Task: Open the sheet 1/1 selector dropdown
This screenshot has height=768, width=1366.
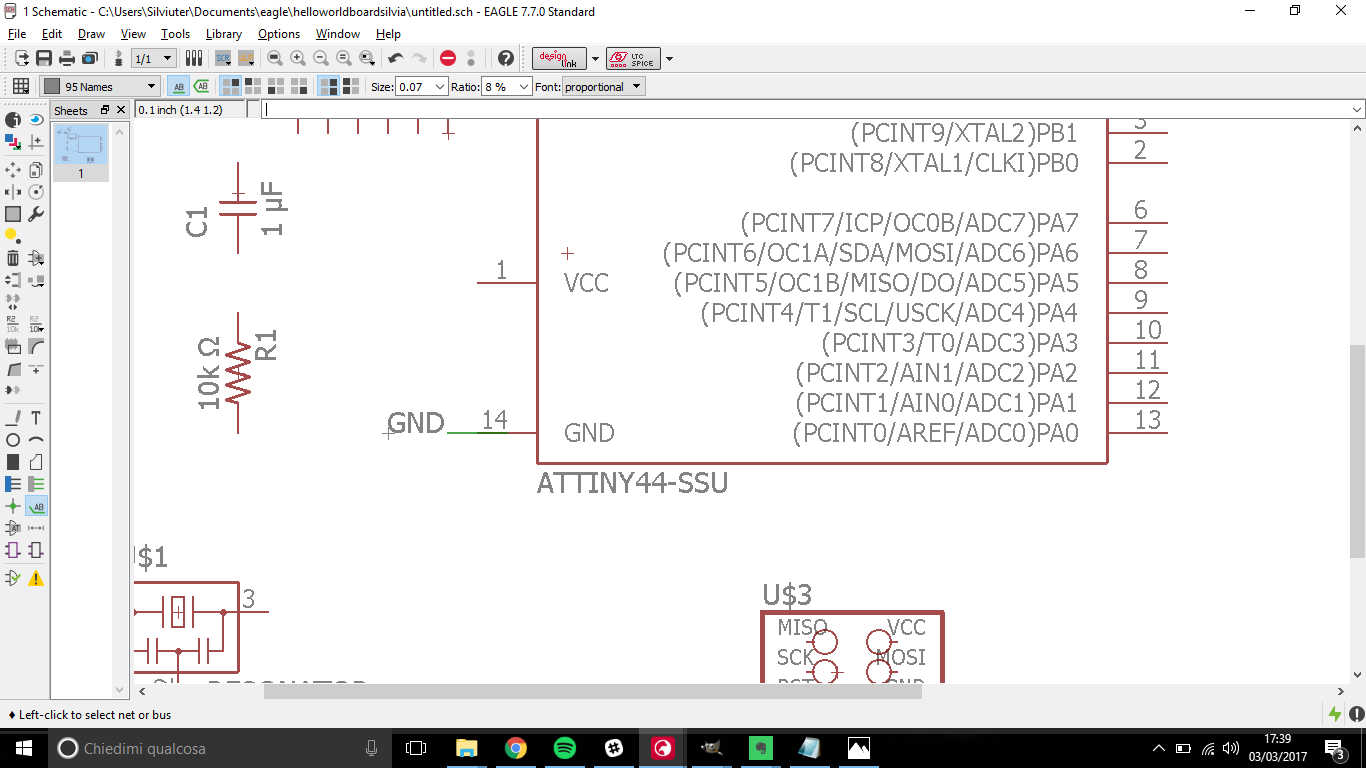Action: 154,58
